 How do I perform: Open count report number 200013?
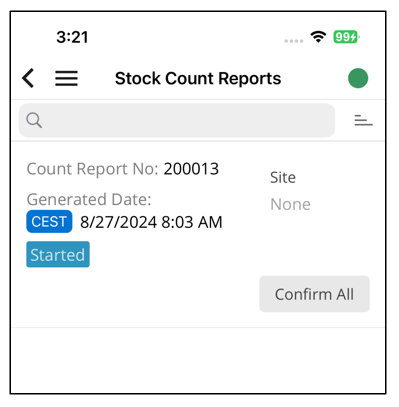click(x=191, y=169)
